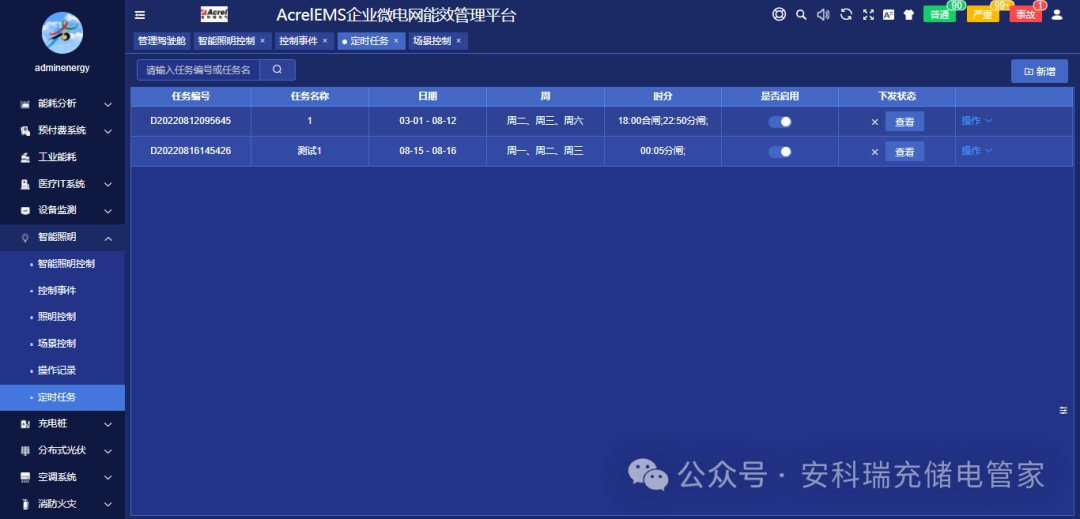Expand 消防火灾 menu chevron
The width and height of the screenshot is (1080, 519).
click(108, 504)
